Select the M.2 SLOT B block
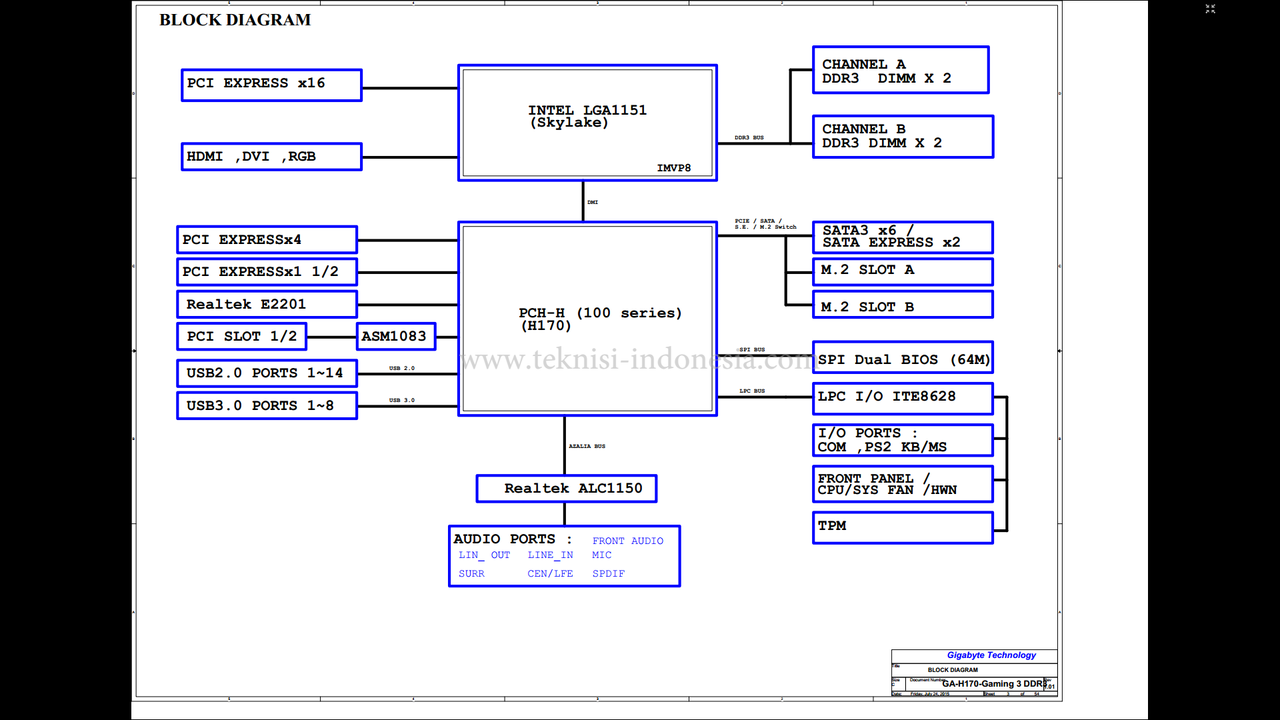 (902, 305)
